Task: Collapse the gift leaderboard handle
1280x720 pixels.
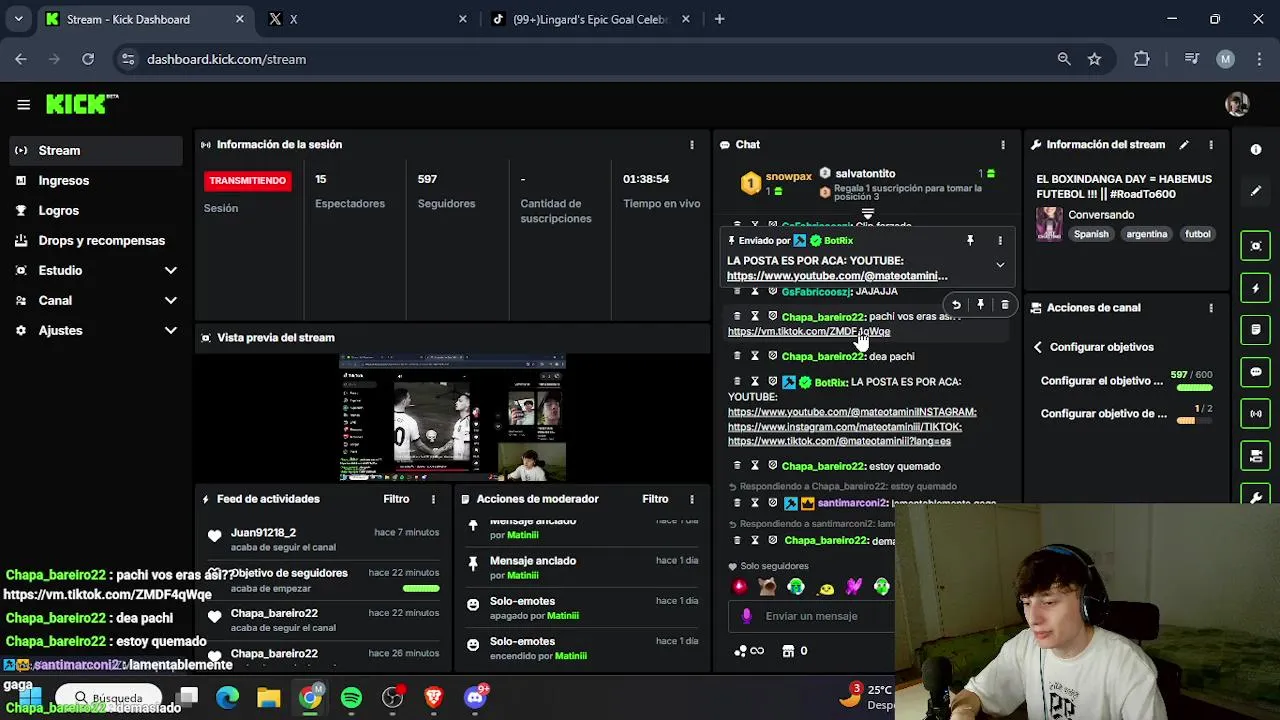Action: coord(867,214)
